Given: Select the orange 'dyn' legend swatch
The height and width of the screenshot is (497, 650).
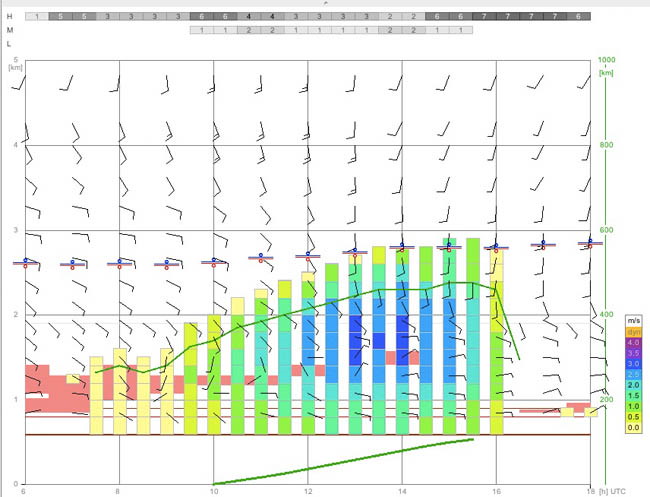Looking at the screenshot, I should [633, 332].
